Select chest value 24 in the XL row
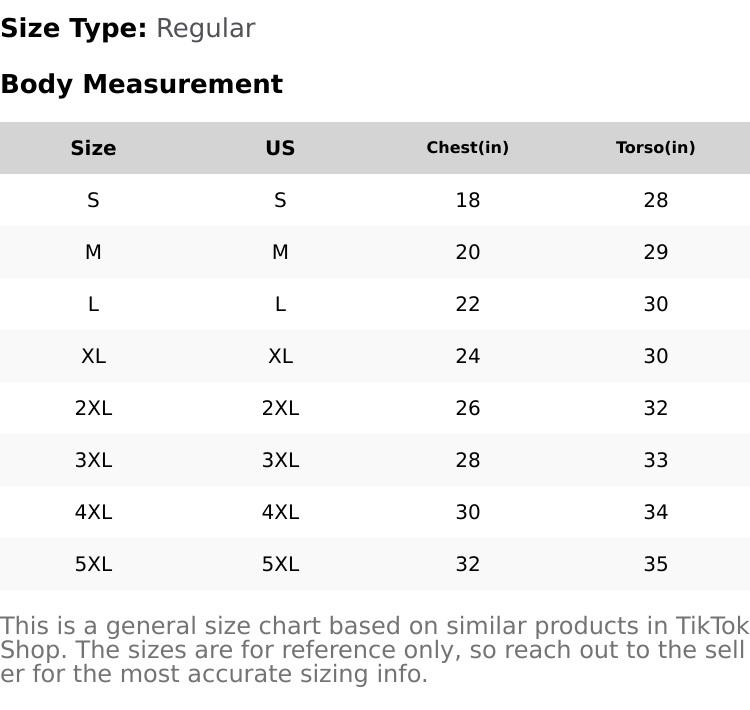This screenshot has width=750, height=710. coord(467,356)
